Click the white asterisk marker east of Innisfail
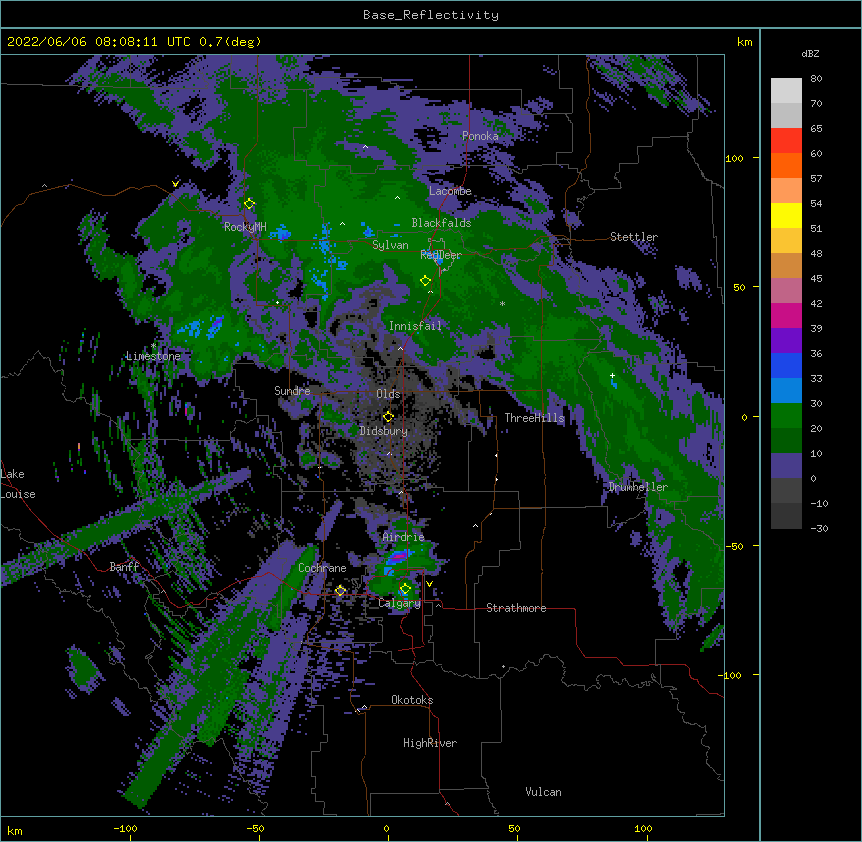The image size is (862, 842). (x=502, y=303)
